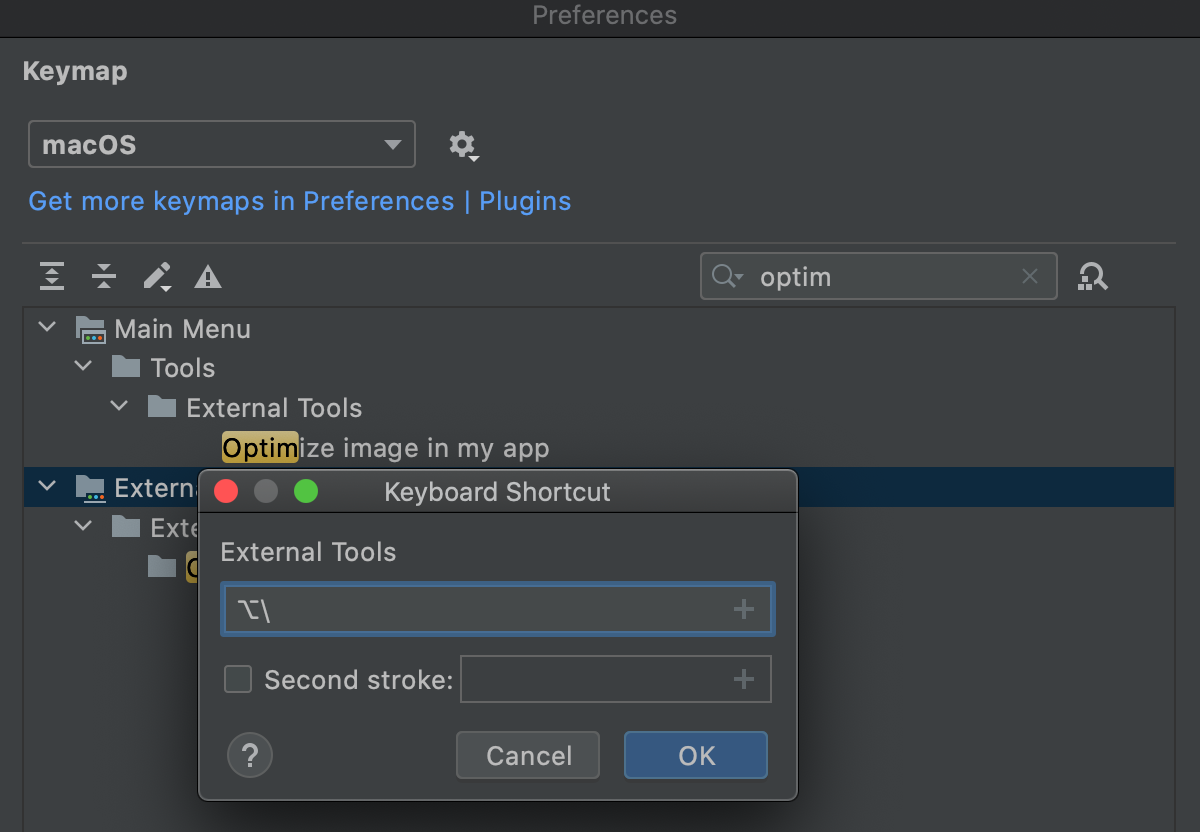Click the help question mark button
The image size is (1200, 832).
pos(250,755)
